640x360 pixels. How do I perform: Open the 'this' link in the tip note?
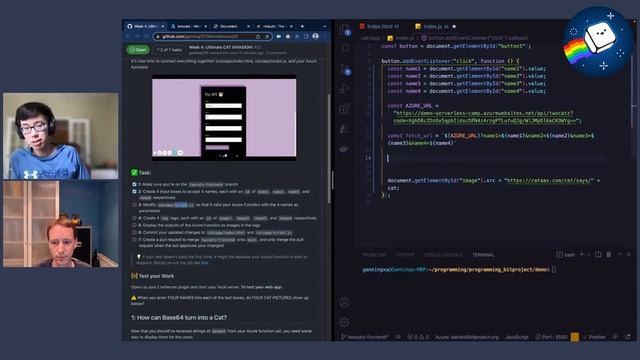click(x=204, y=263)
